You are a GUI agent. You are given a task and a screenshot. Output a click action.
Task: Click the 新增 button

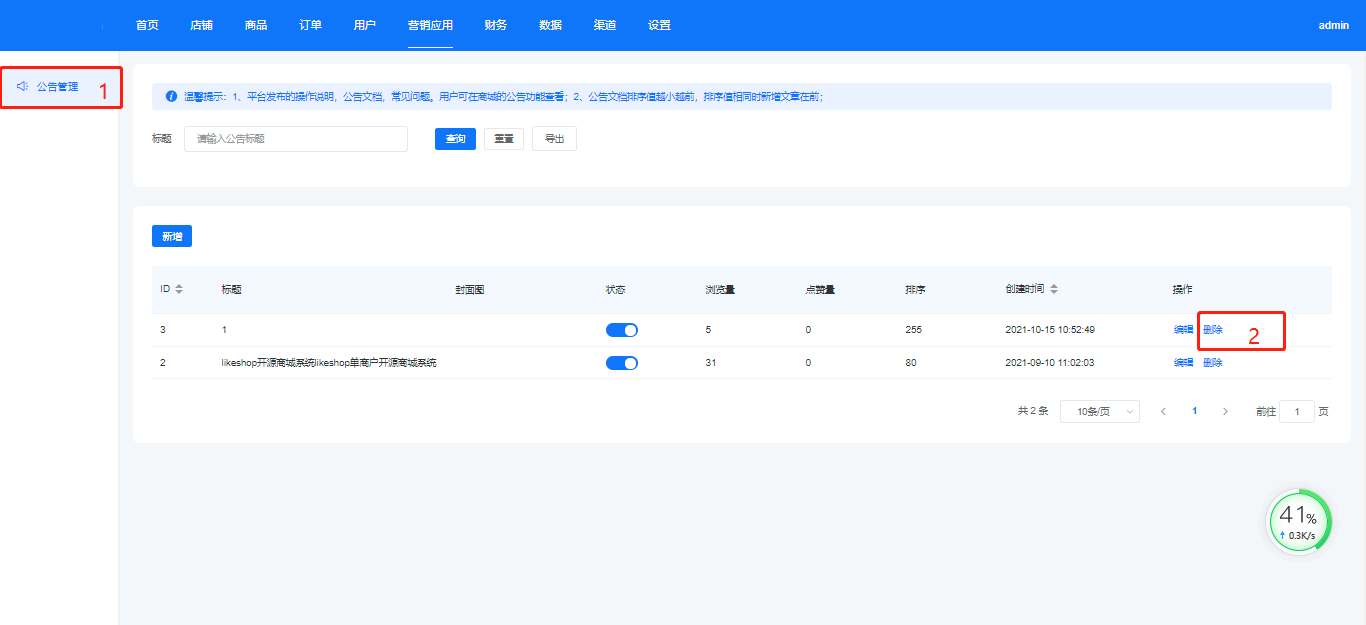tap(172, 236)
